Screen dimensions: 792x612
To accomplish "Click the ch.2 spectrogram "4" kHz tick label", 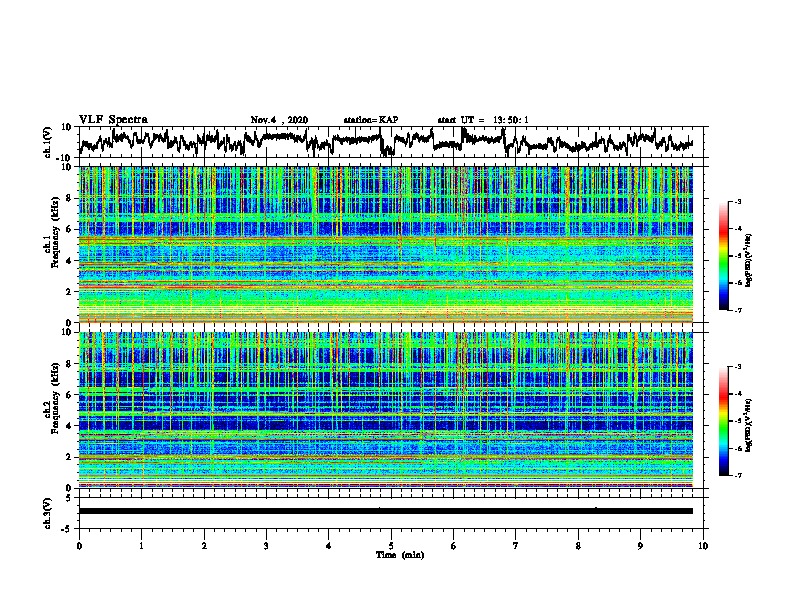I will pos(69,426).
